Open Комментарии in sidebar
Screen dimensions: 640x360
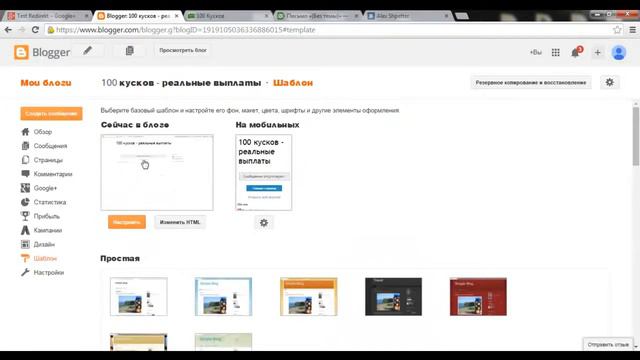47,174
